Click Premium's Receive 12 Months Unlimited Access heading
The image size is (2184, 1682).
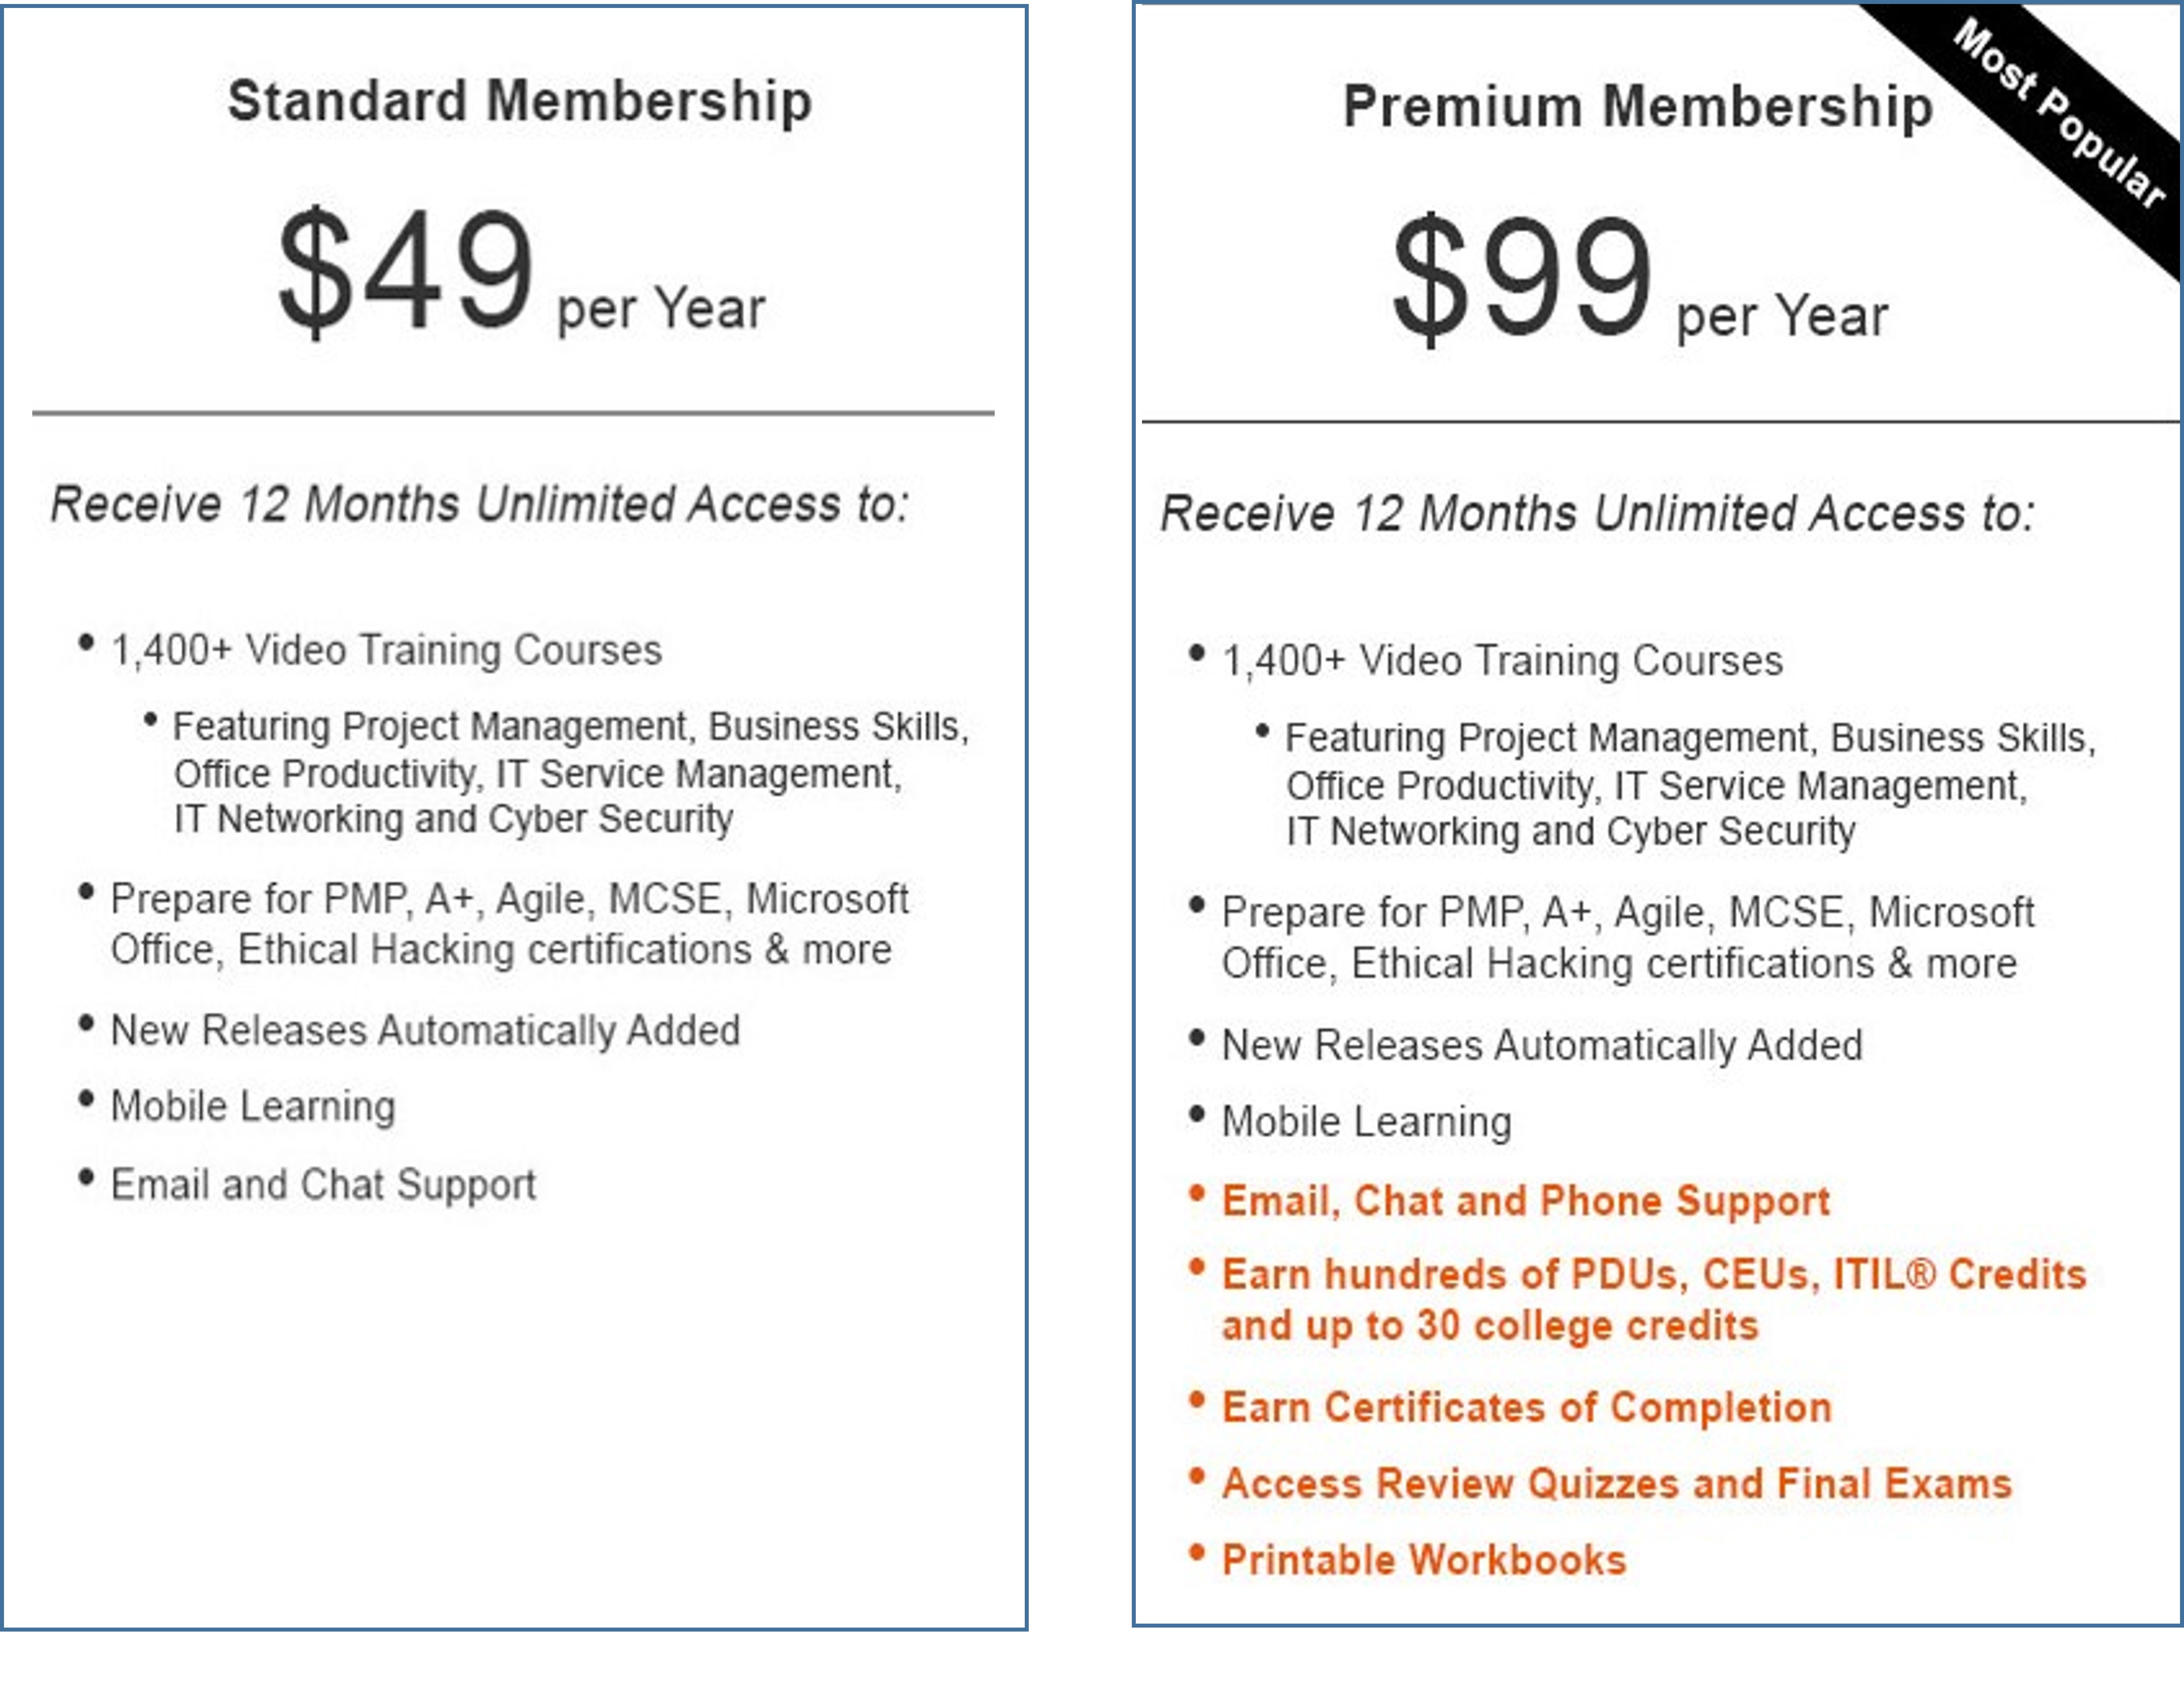point(1597,514)
